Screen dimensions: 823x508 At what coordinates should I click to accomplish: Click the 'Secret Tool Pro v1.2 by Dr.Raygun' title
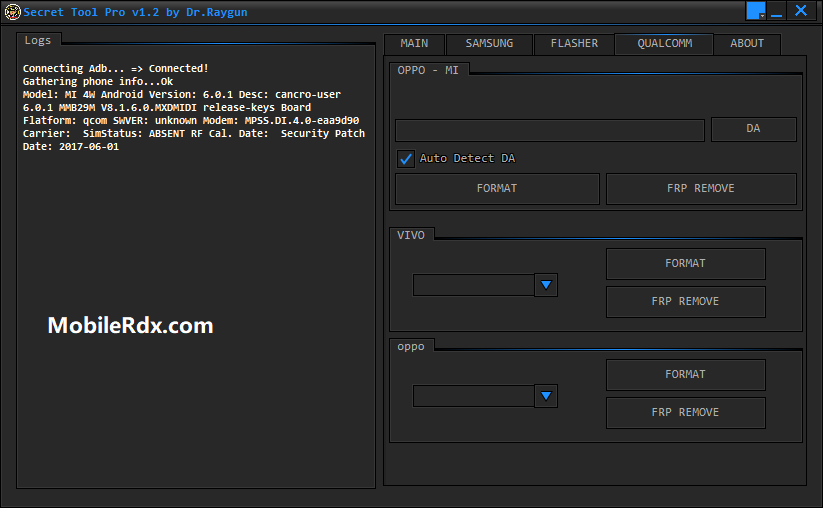[135, 12]
